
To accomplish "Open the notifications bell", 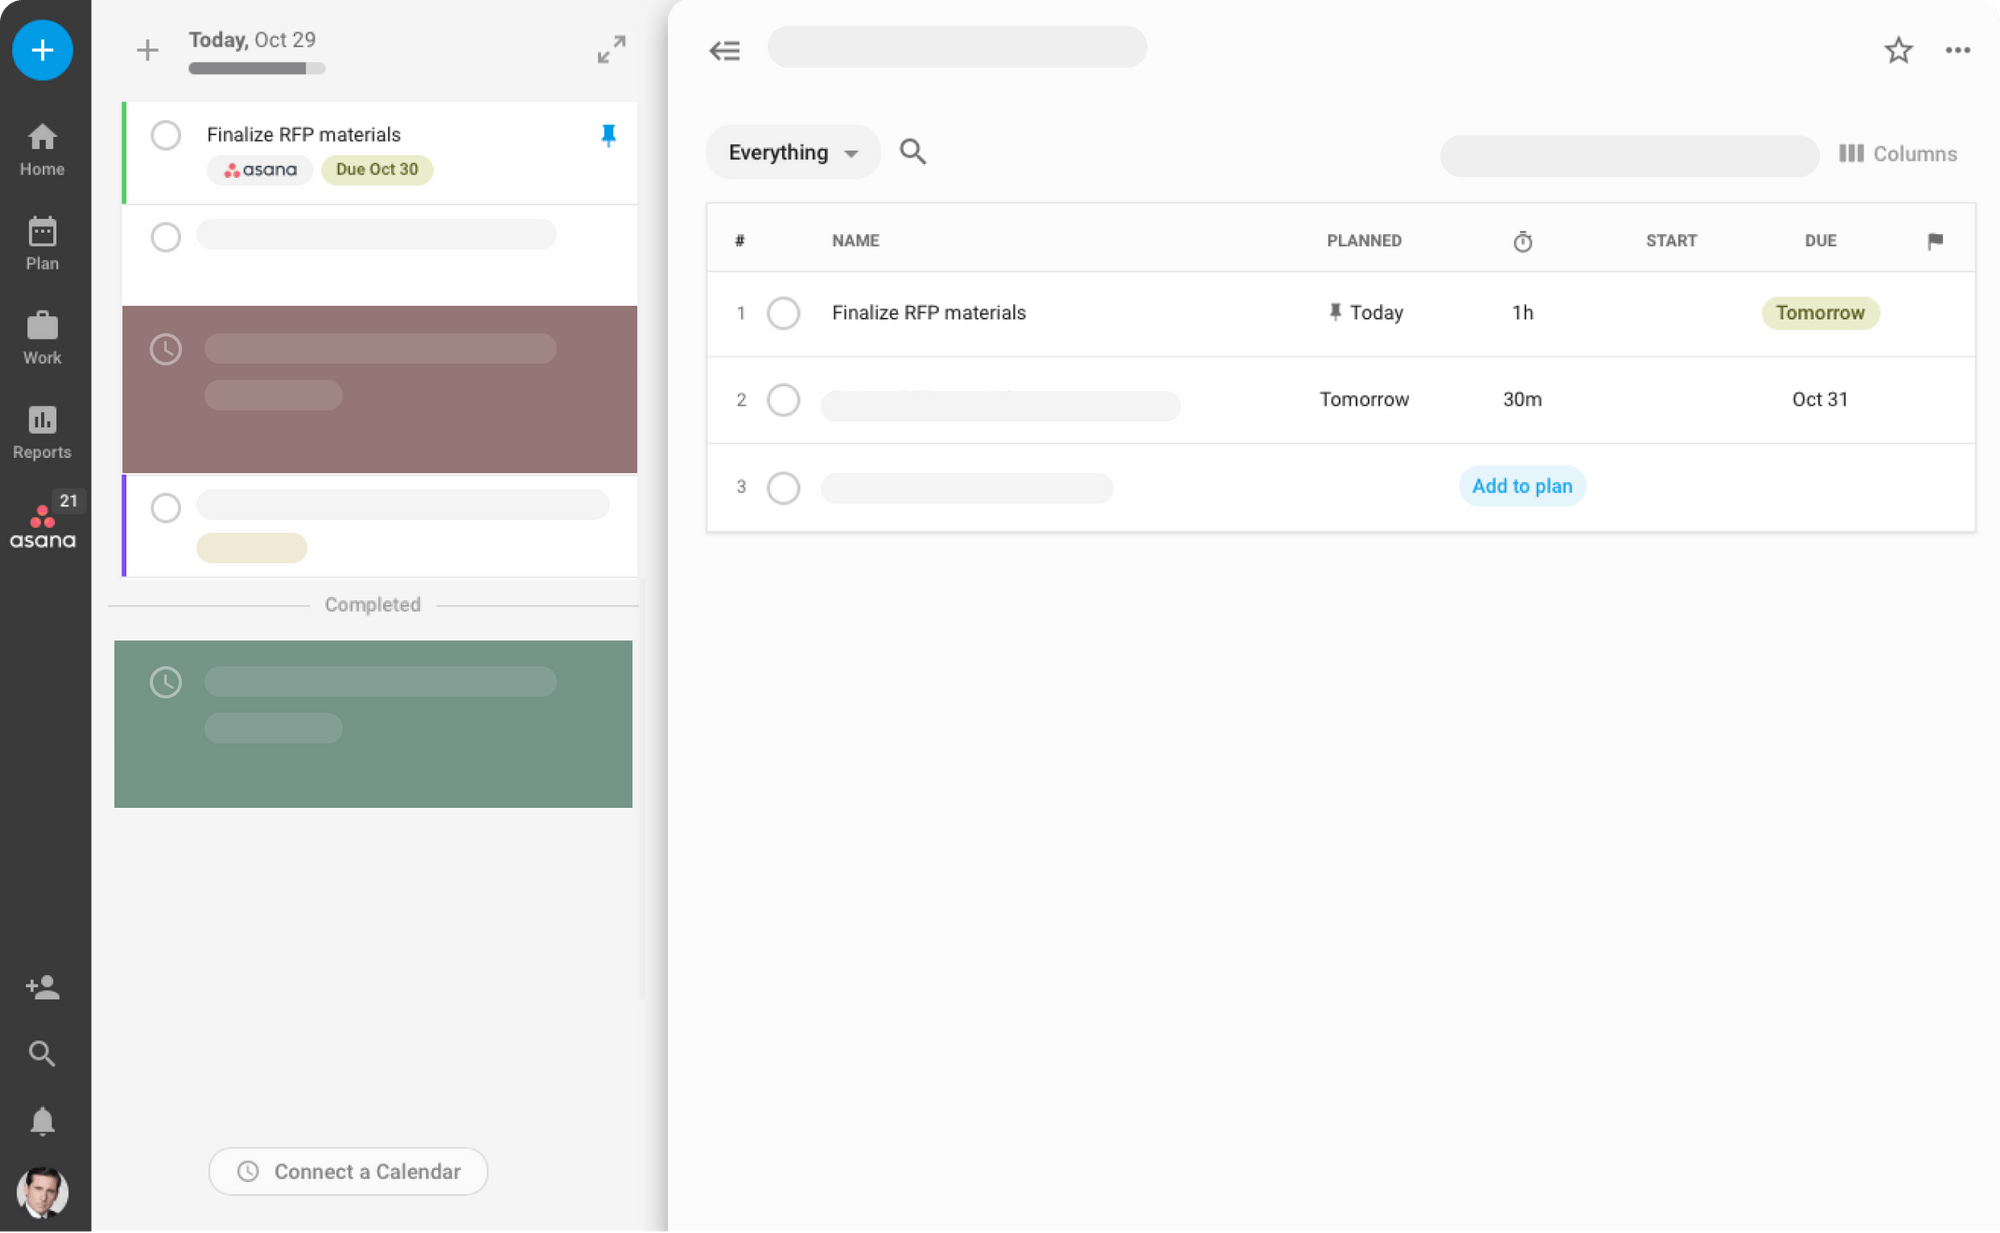I will pos(42,1121).
